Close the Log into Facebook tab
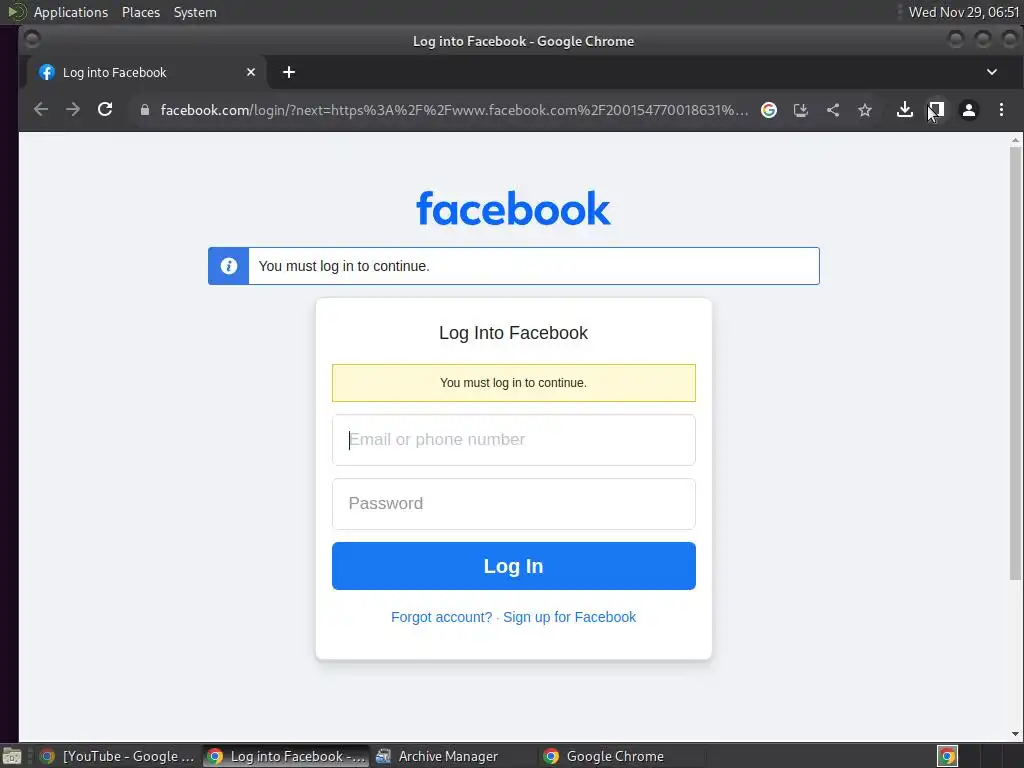The image size is (1024, 768). pyautogui.click(x=251, y=72)
